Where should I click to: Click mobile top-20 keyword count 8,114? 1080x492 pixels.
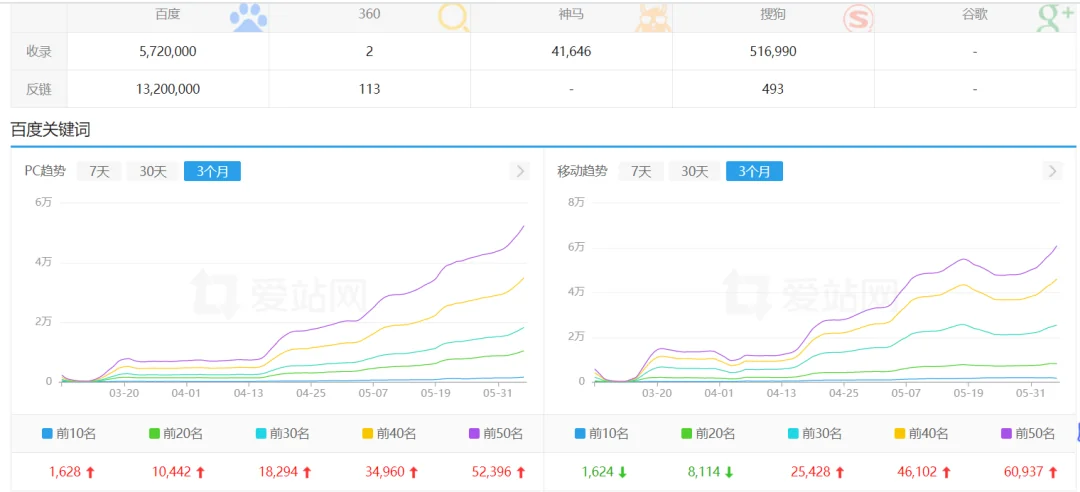point(705,472)
